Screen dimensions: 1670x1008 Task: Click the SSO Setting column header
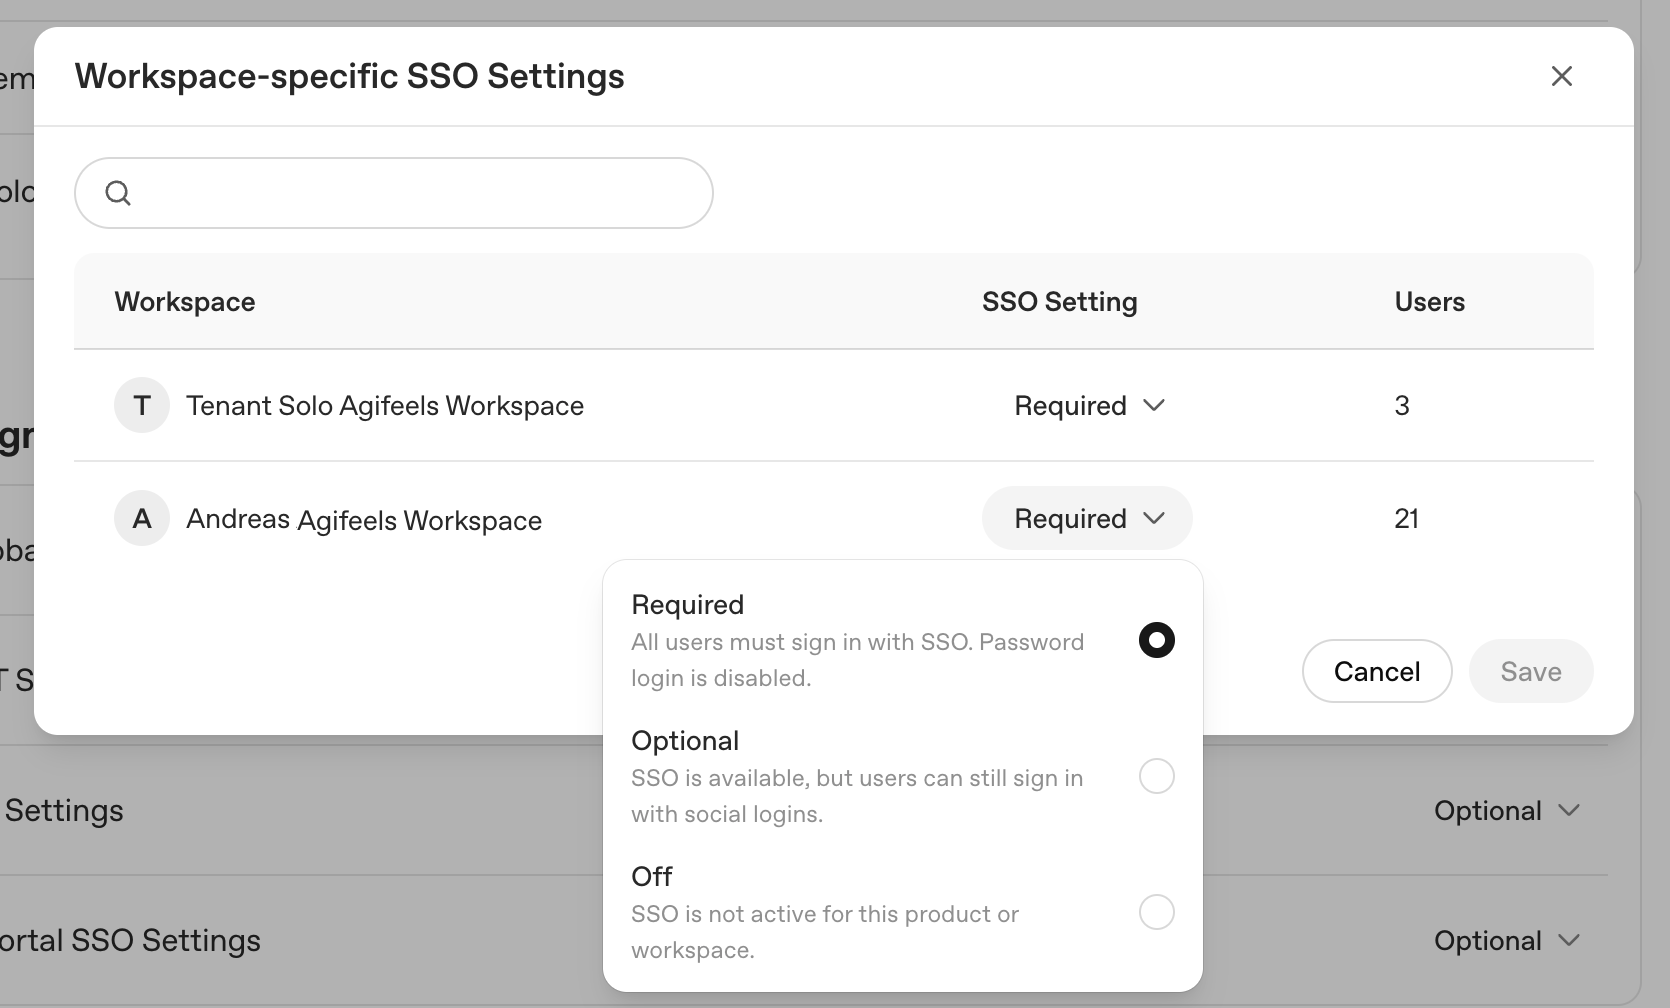pyautogui.click(x=1059, y=301)
